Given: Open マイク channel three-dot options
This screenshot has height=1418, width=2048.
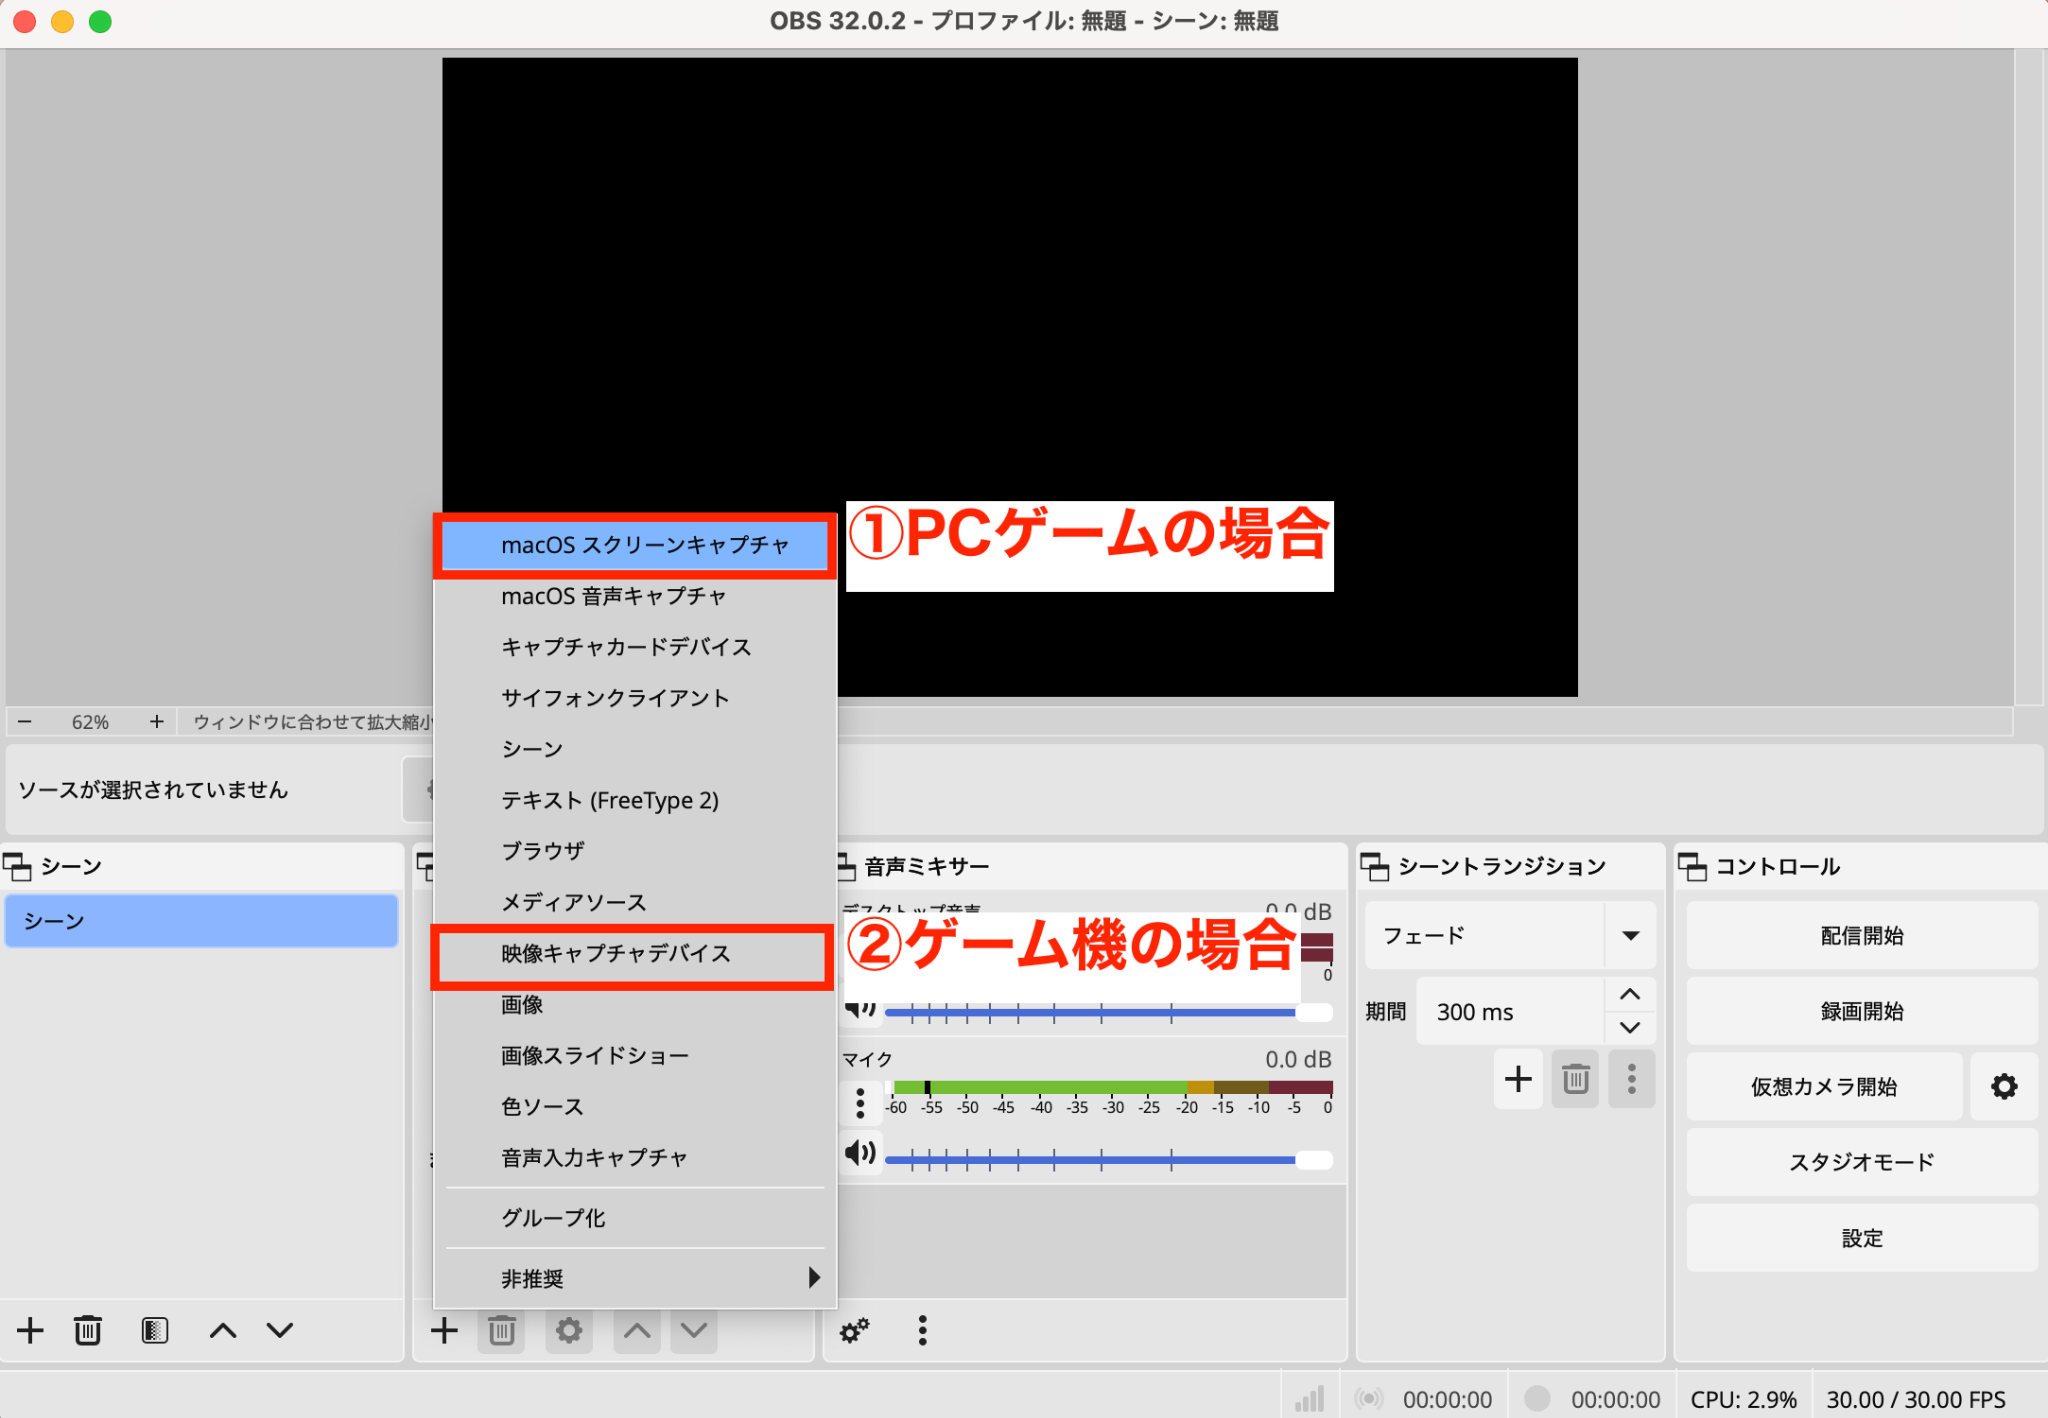Looking at the screenshot, I should coord(860,1103).
